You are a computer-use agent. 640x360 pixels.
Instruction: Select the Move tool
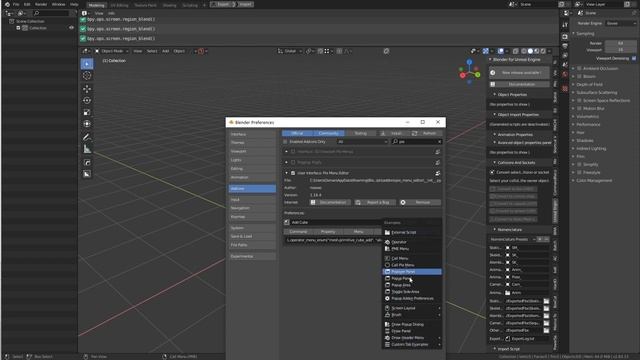[x=87, y=89]
